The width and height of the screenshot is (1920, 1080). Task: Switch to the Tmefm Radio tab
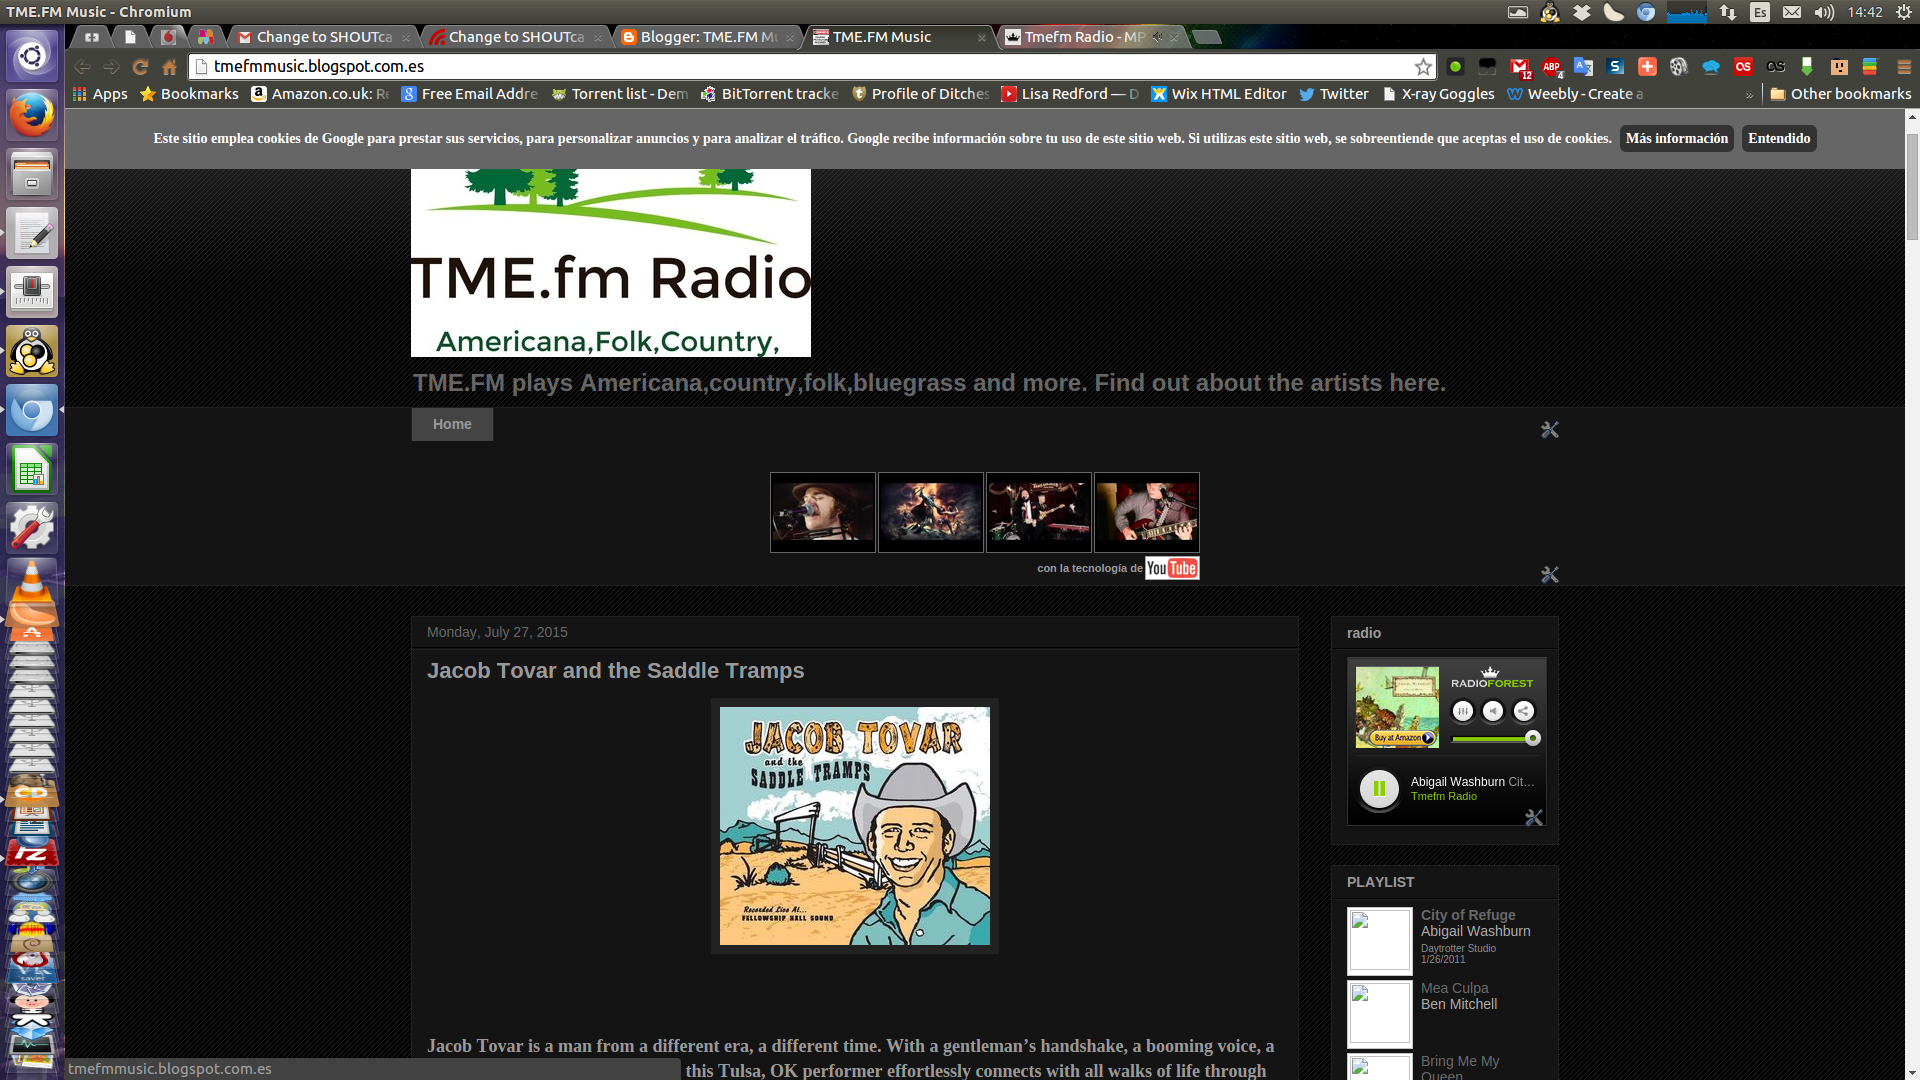click(1083, 37)
